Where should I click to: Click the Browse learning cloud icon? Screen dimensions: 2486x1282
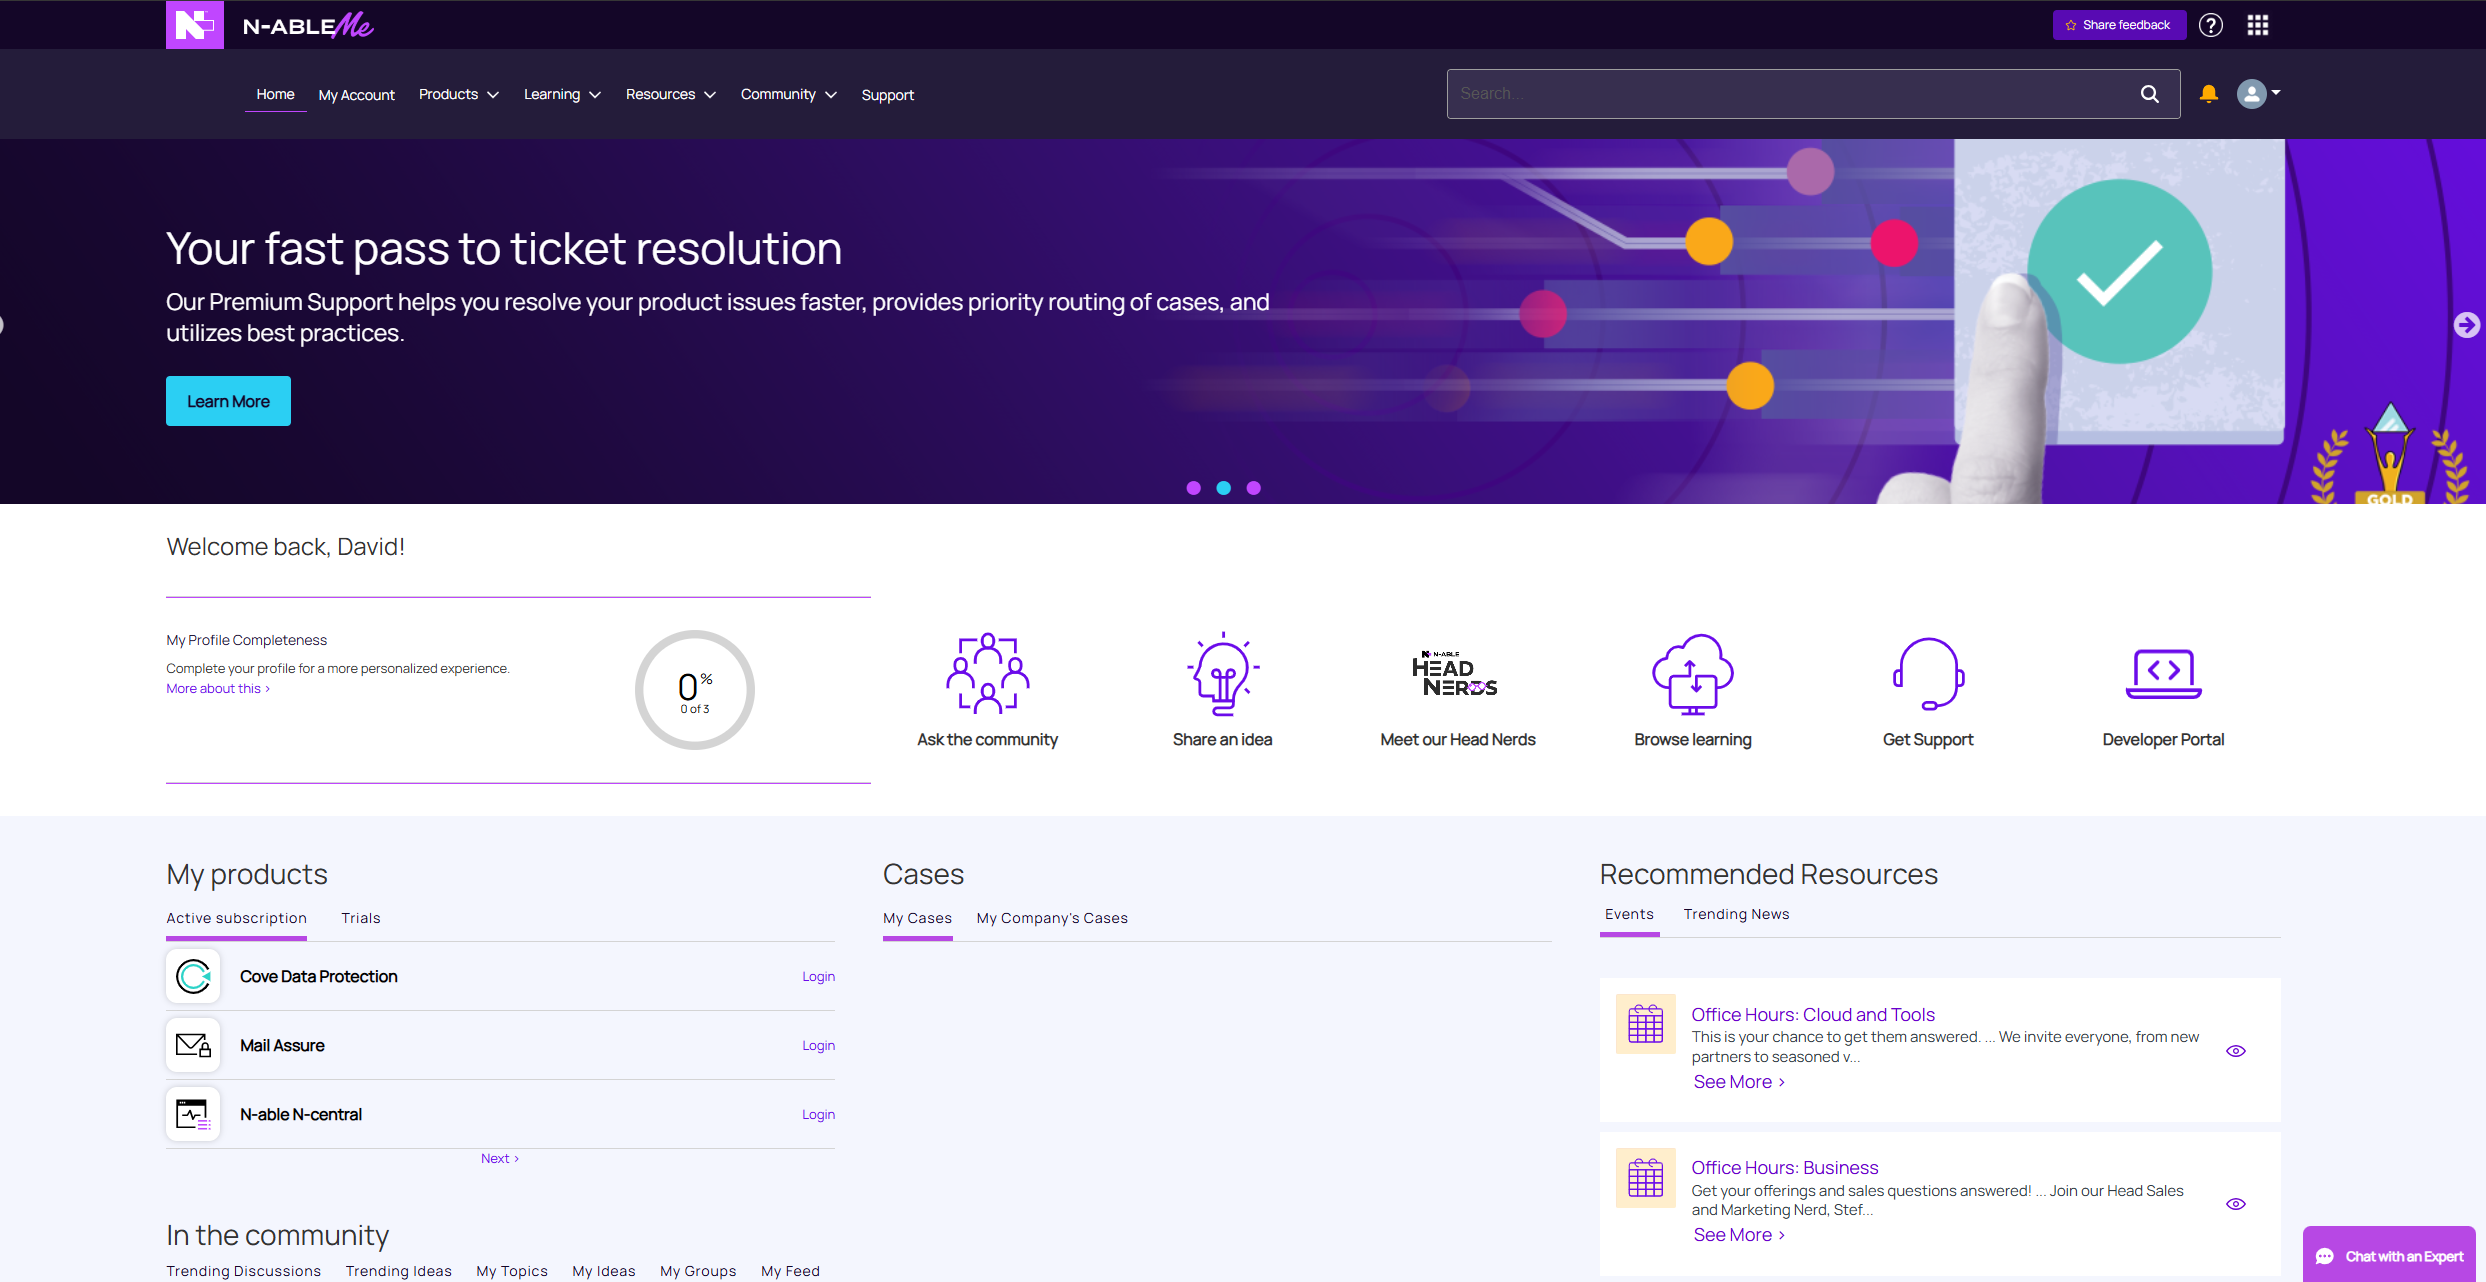[1692, 673]
